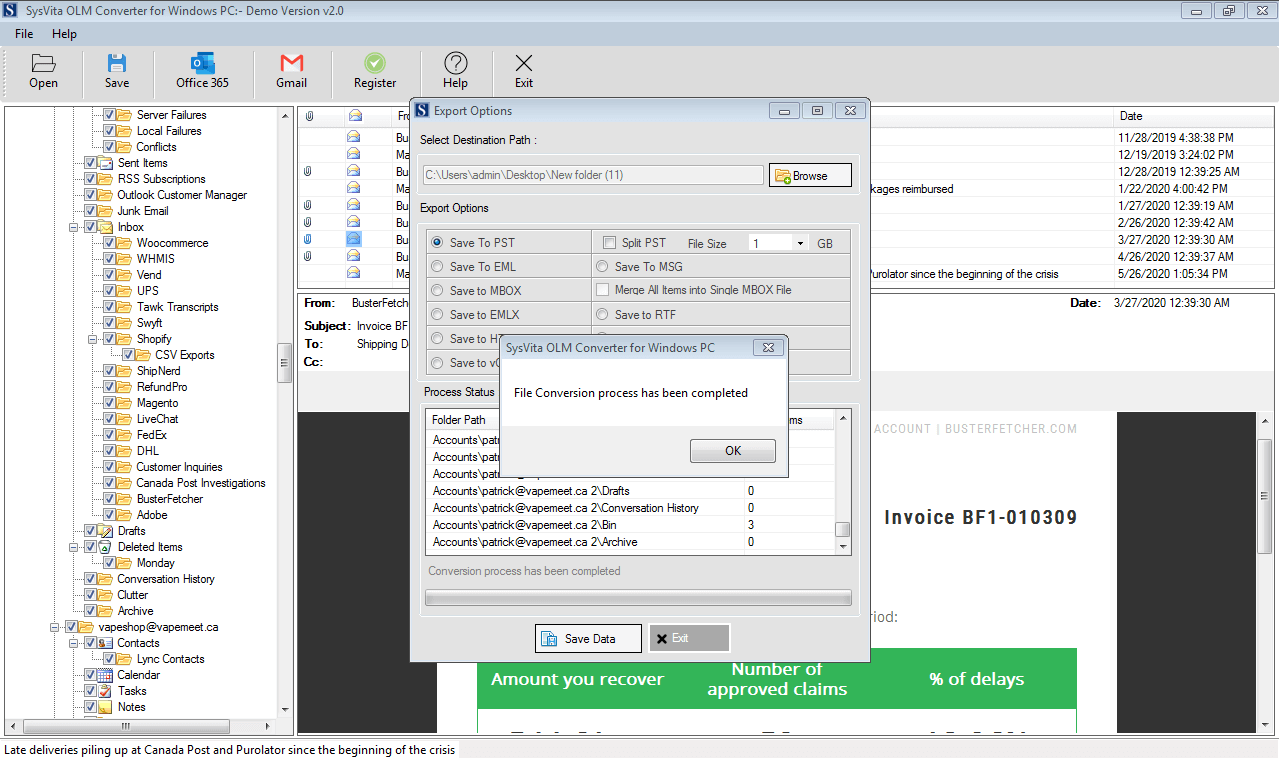
Task: Enable the Split PST checkbox
Action: [x=609, y=243]
